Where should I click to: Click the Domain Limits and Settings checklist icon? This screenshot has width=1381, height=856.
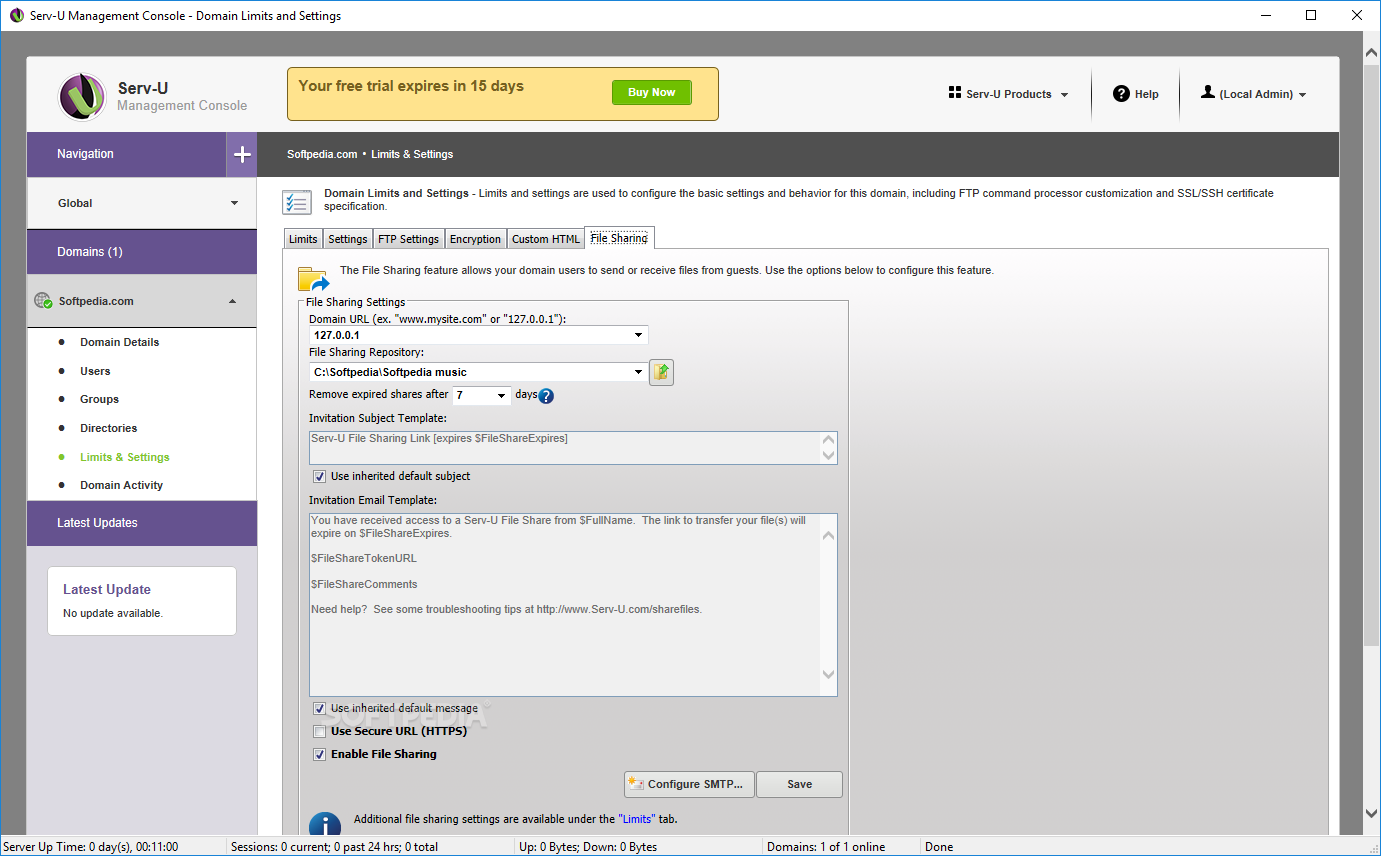click(296, 201)
